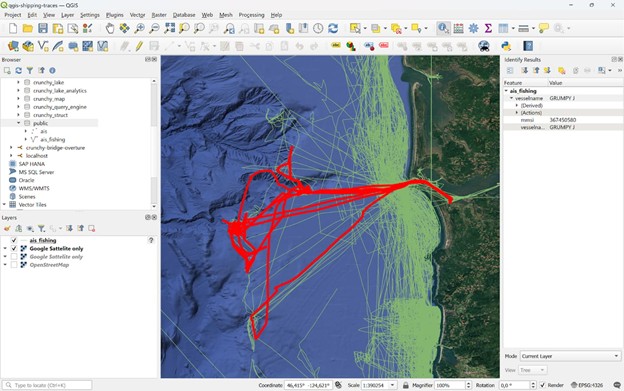Refresh the Browser panel

tap(18, 70)
